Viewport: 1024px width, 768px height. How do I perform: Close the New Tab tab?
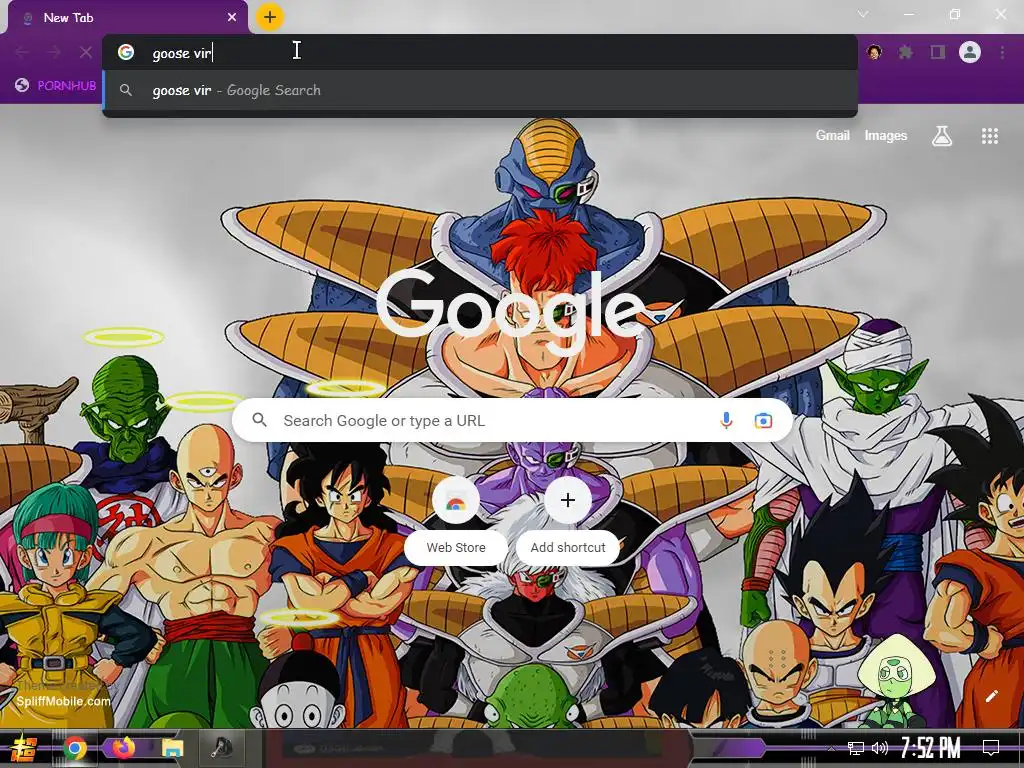coord(232,18)
